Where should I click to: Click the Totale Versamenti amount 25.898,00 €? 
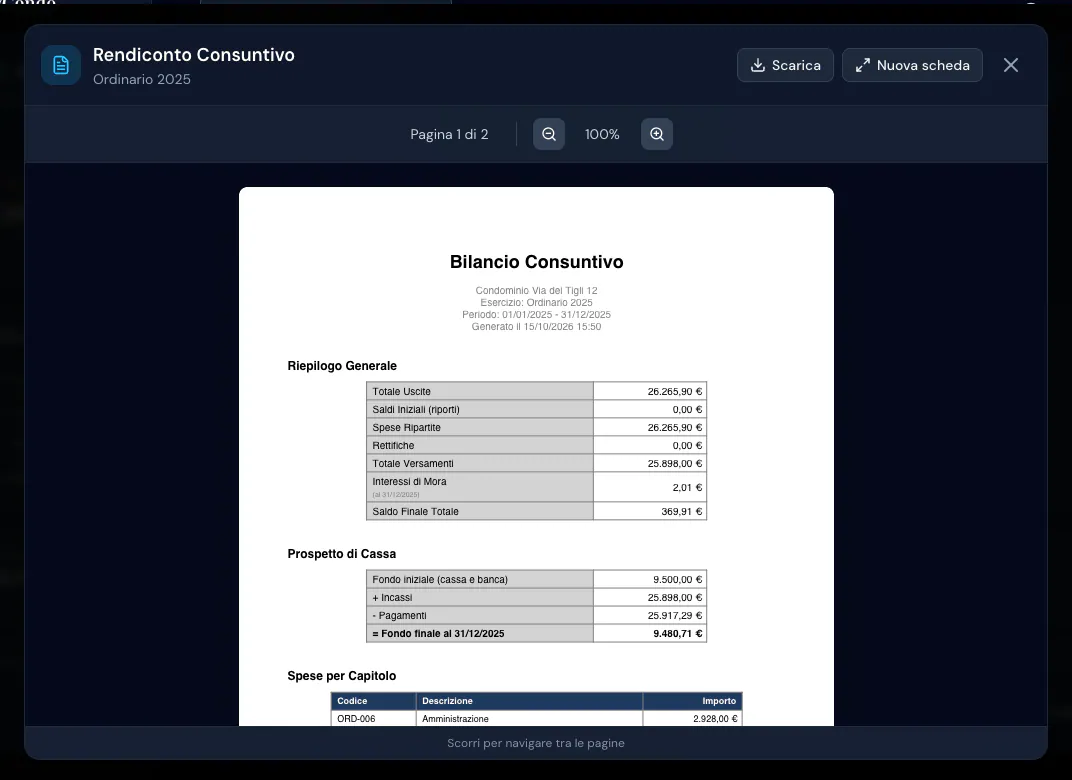click(675, 463)
